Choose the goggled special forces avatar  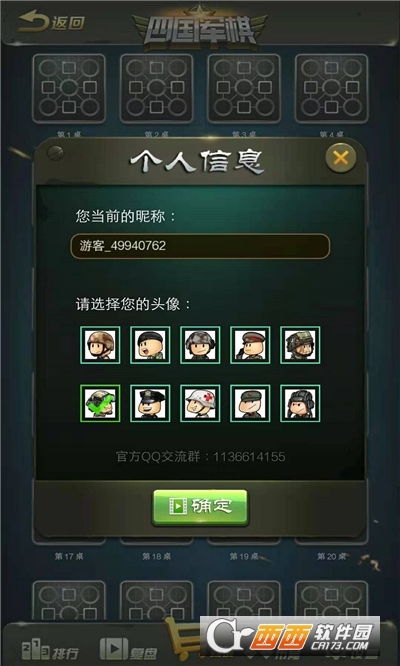(300, 345)
